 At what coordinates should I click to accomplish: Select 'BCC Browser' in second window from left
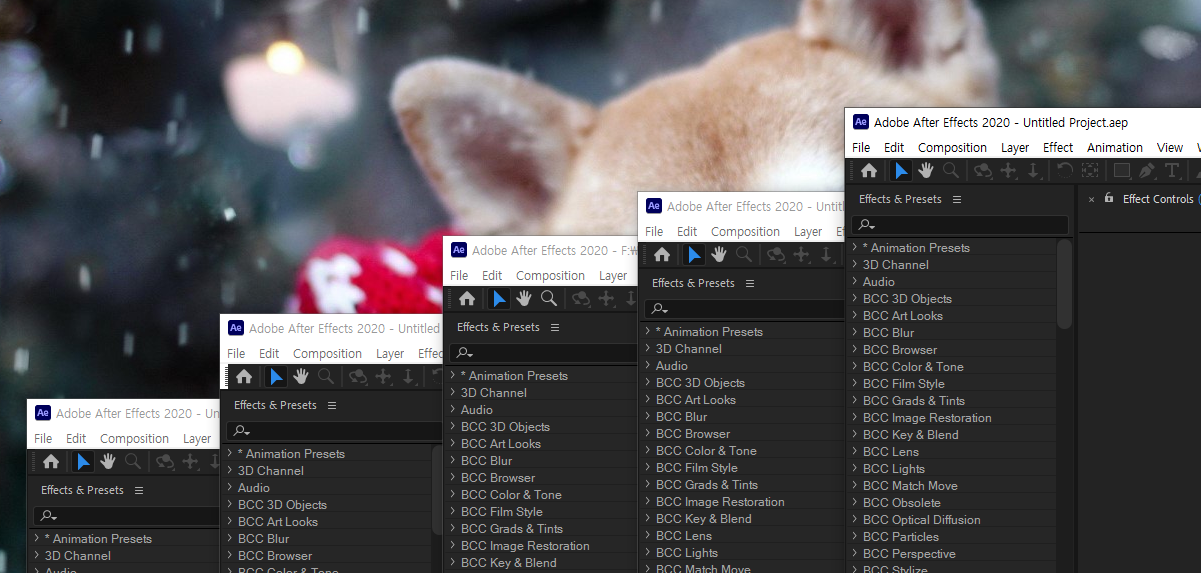tap(275, 556)
